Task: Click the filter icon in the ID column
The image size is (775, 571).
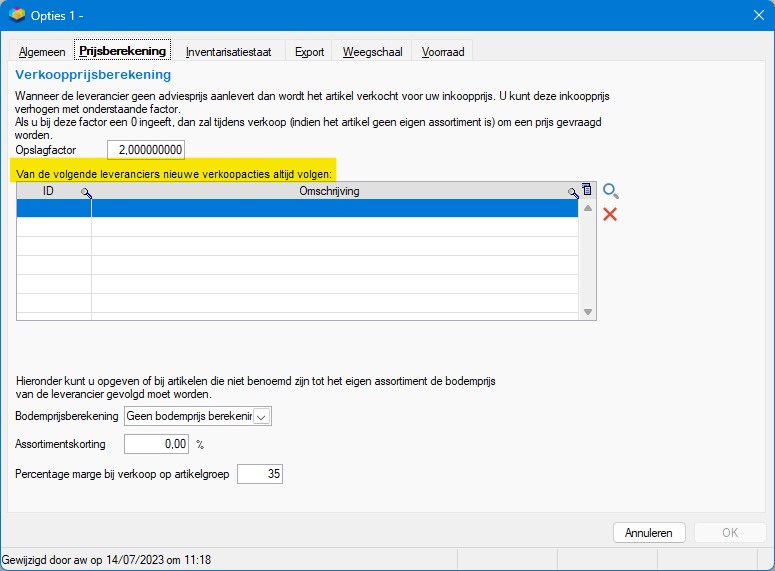Action: click(86, 193)
